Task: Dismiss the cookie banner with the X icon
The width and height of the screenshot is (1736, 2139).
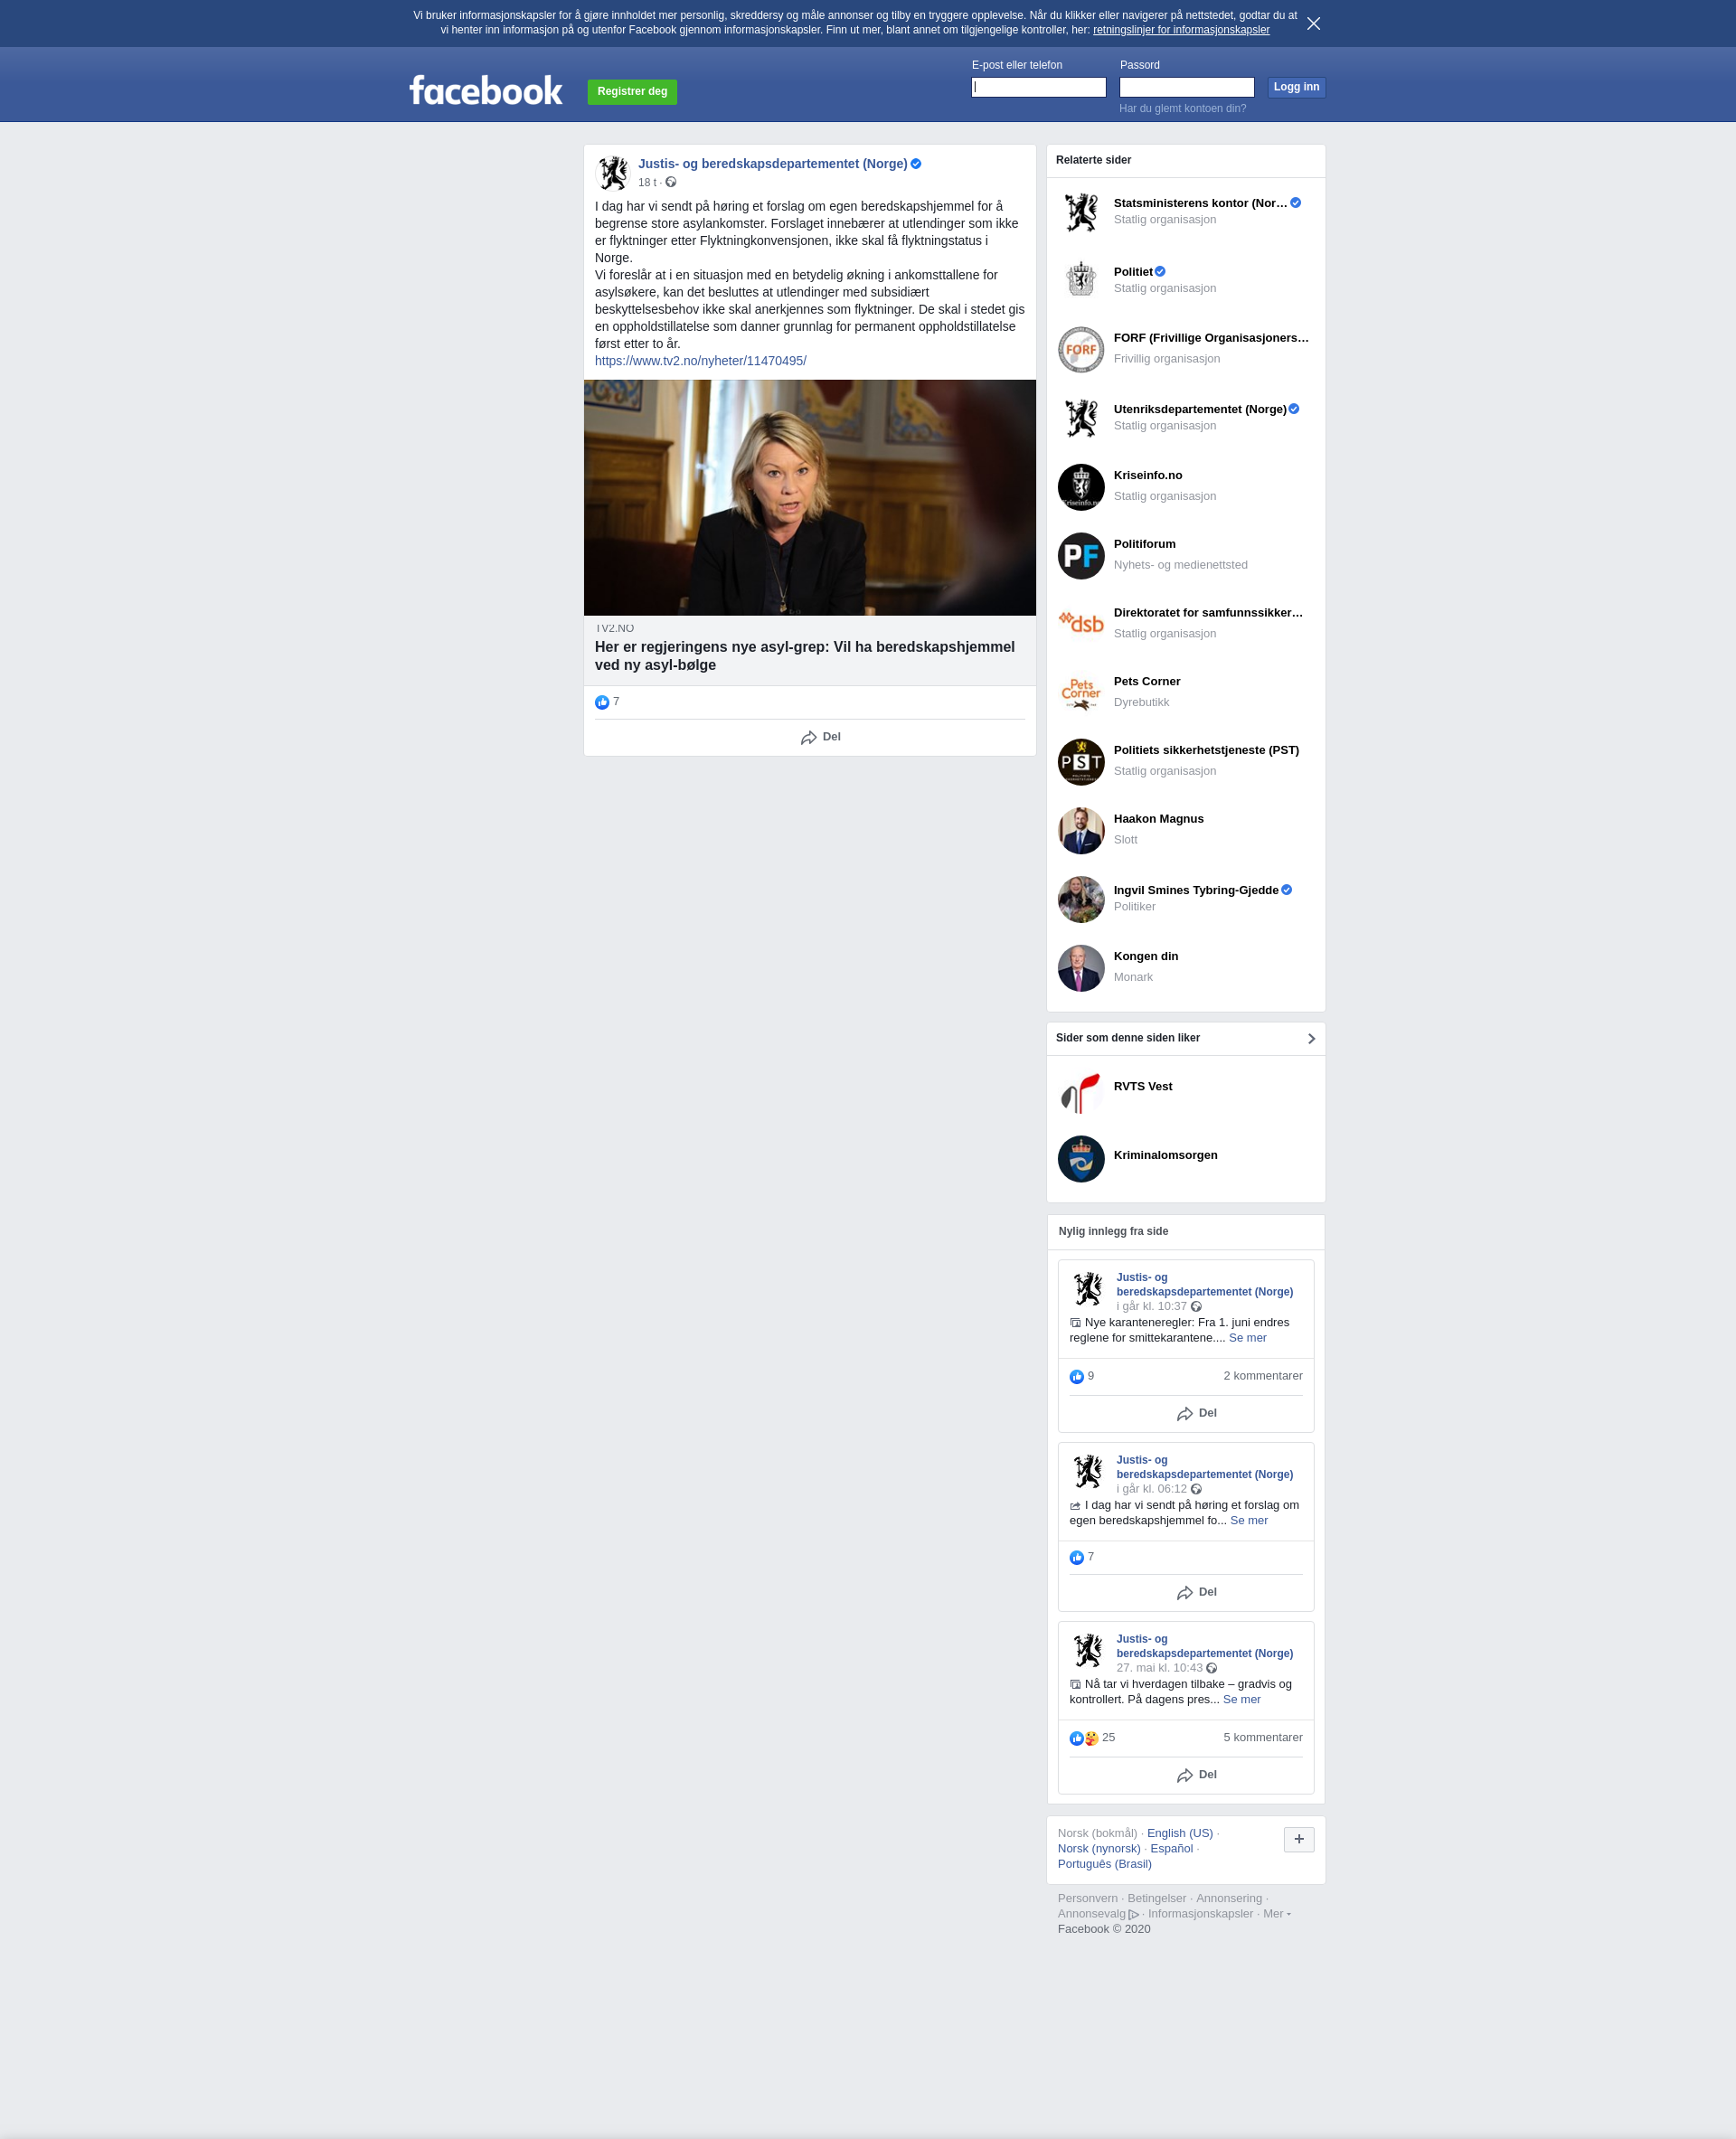Action: 1313,23
